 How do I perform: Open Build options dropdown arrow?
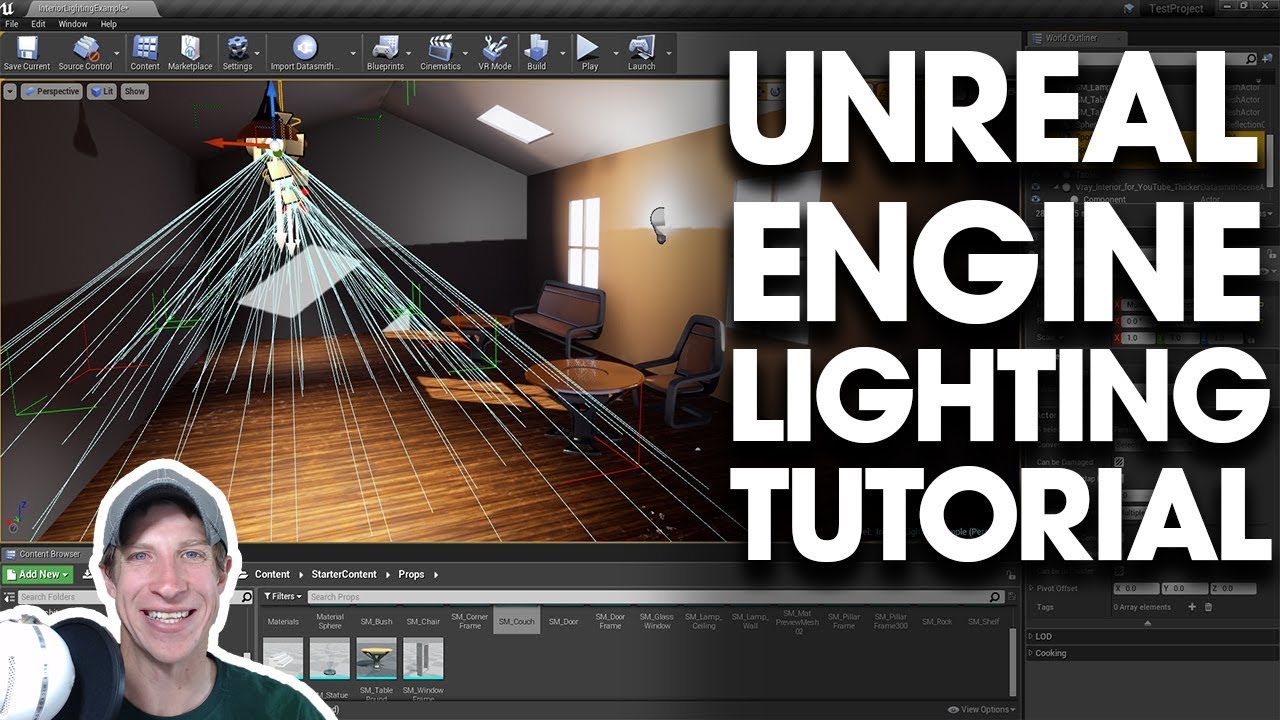click(x=563, y=53)
